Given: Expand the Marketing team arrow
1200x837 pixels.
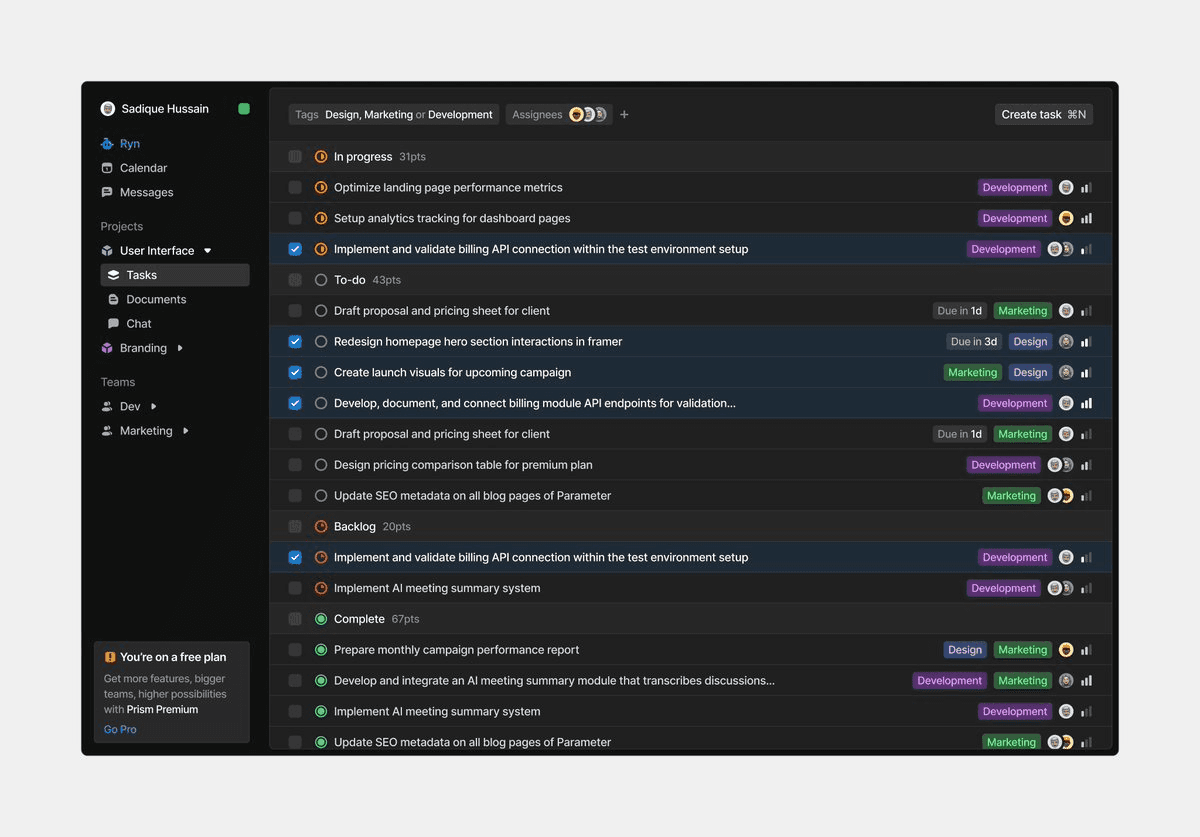Looking at the screenshot, I should (186, 431).
